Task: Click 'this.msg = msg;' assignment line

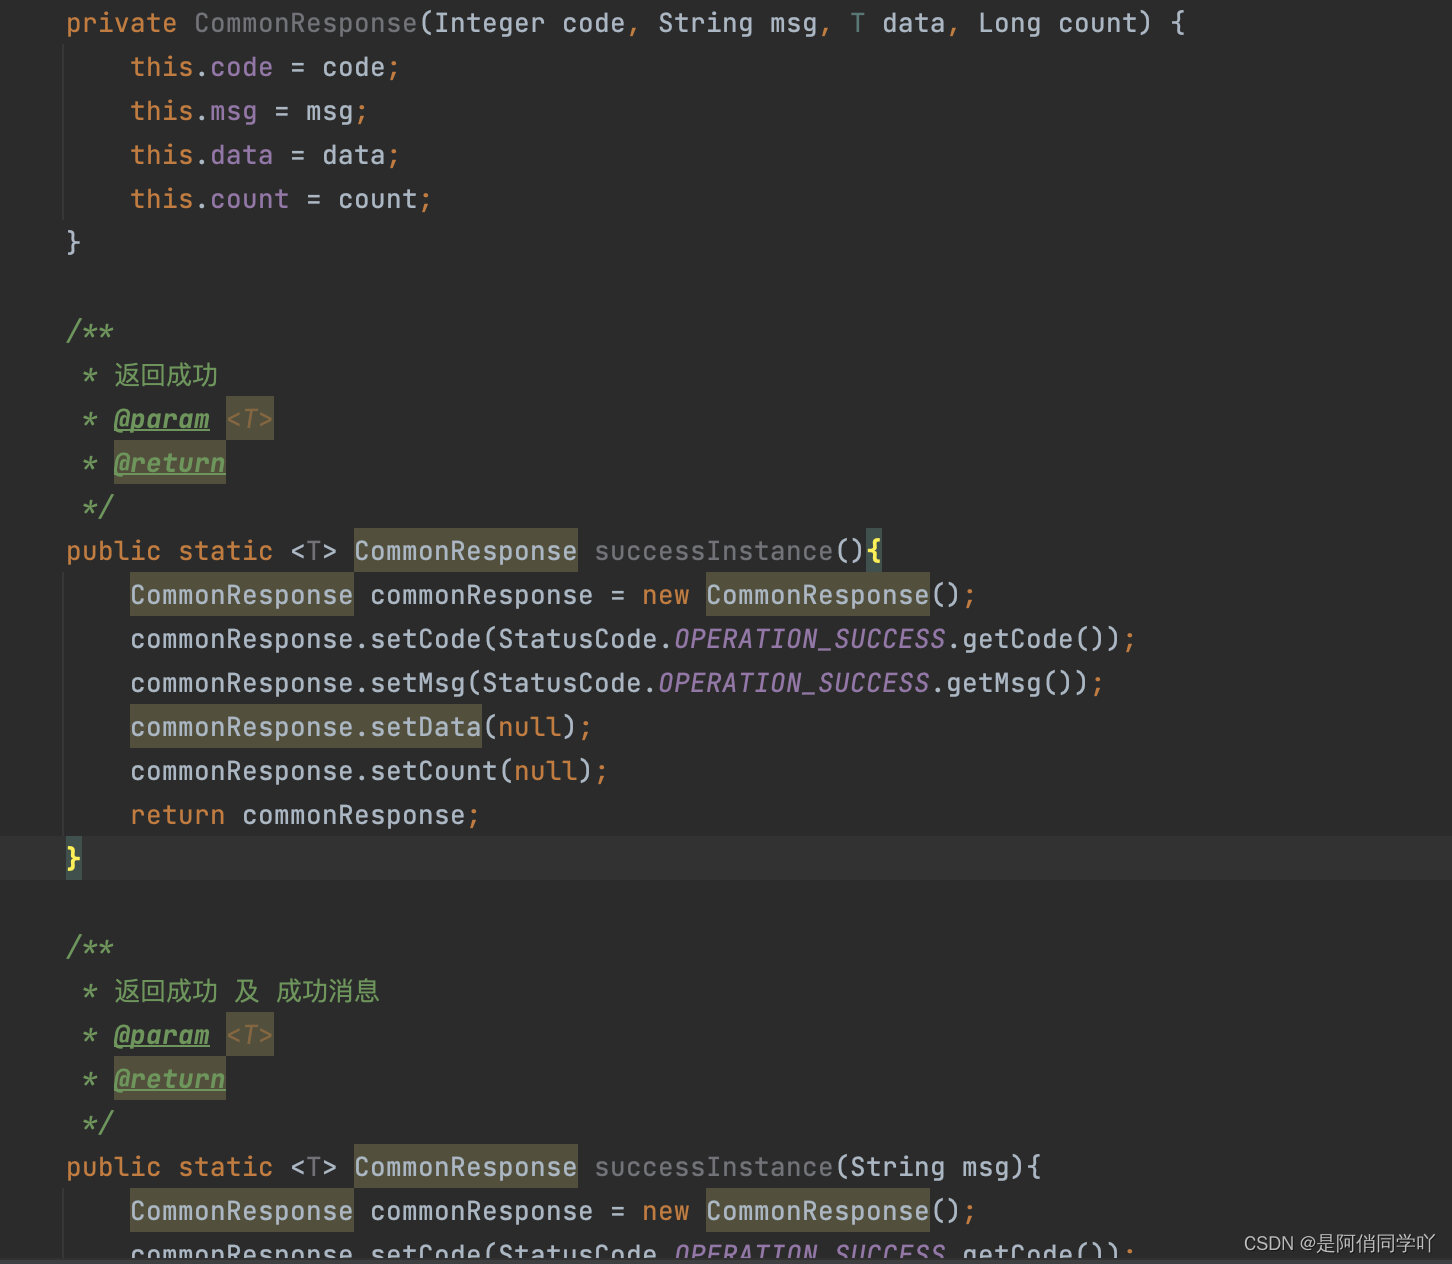Action: [x=249, y=111]
